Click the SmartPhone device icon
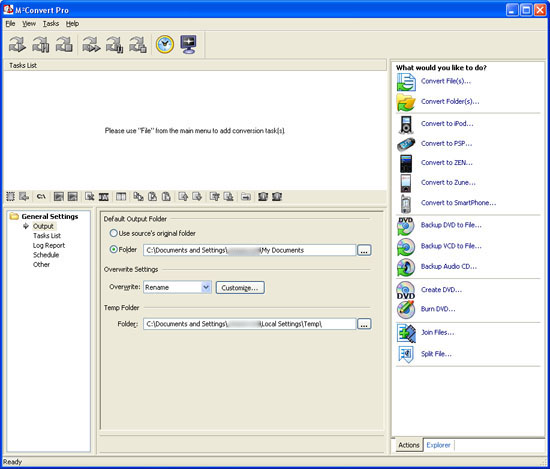This screenshot has width=550, height=469. point(406,204)
